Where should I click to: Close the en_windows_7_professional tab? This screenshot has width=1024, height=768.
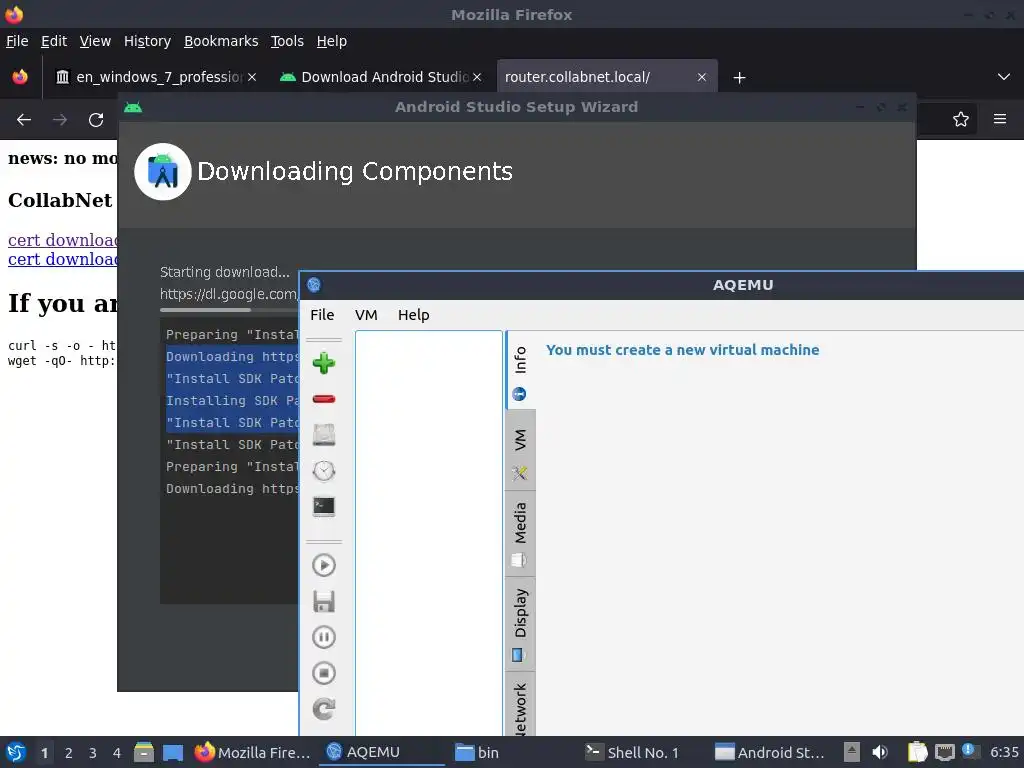pos(252,77)
